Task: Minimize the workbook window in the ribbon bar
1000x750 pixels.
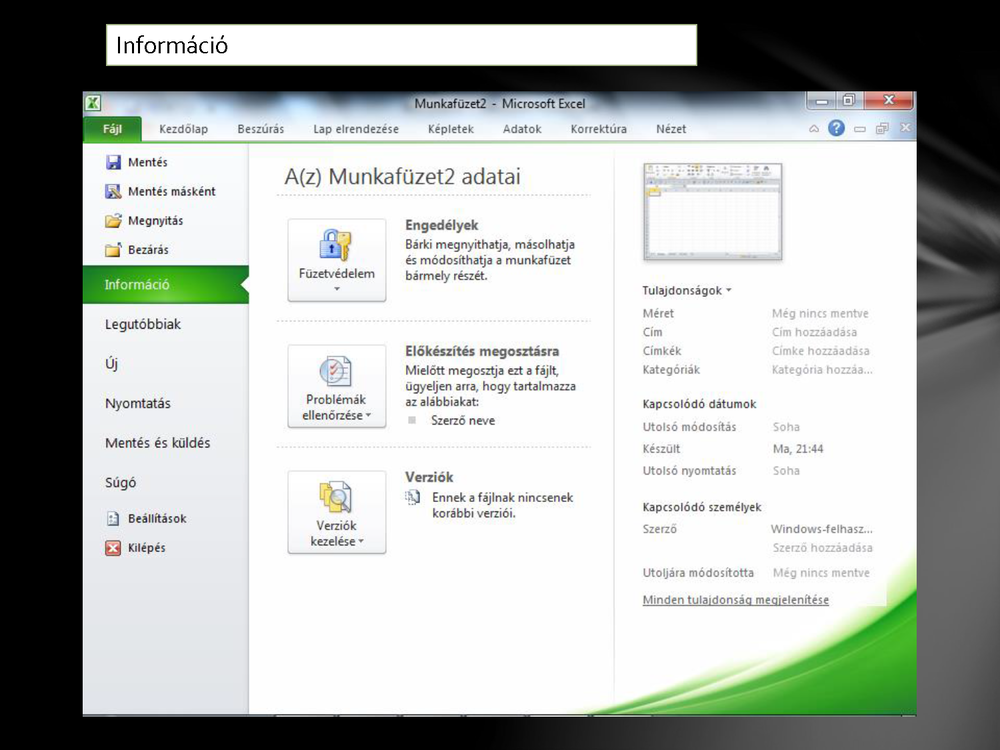Action: (x=860, y=129)
